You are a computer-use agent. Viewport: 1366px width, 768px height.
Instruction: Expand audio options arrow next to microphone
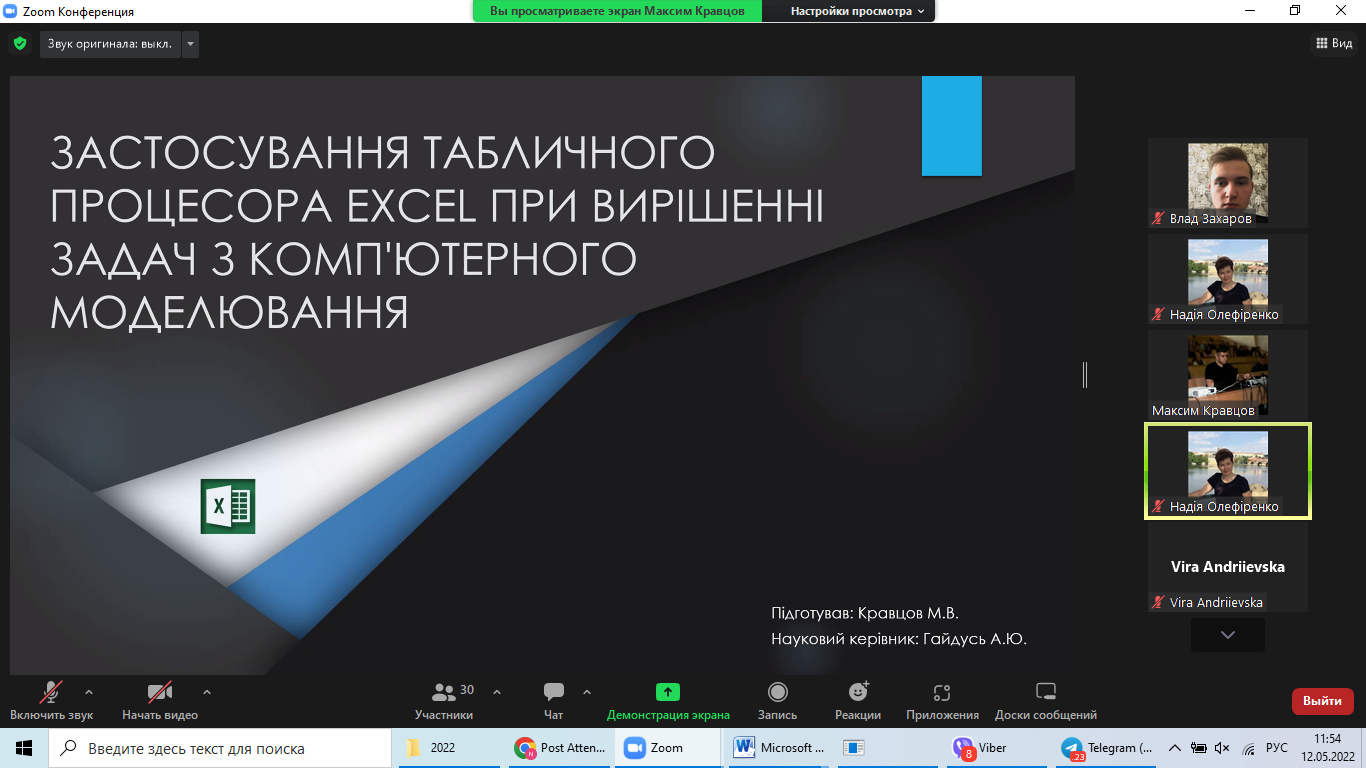pos(89,692)
